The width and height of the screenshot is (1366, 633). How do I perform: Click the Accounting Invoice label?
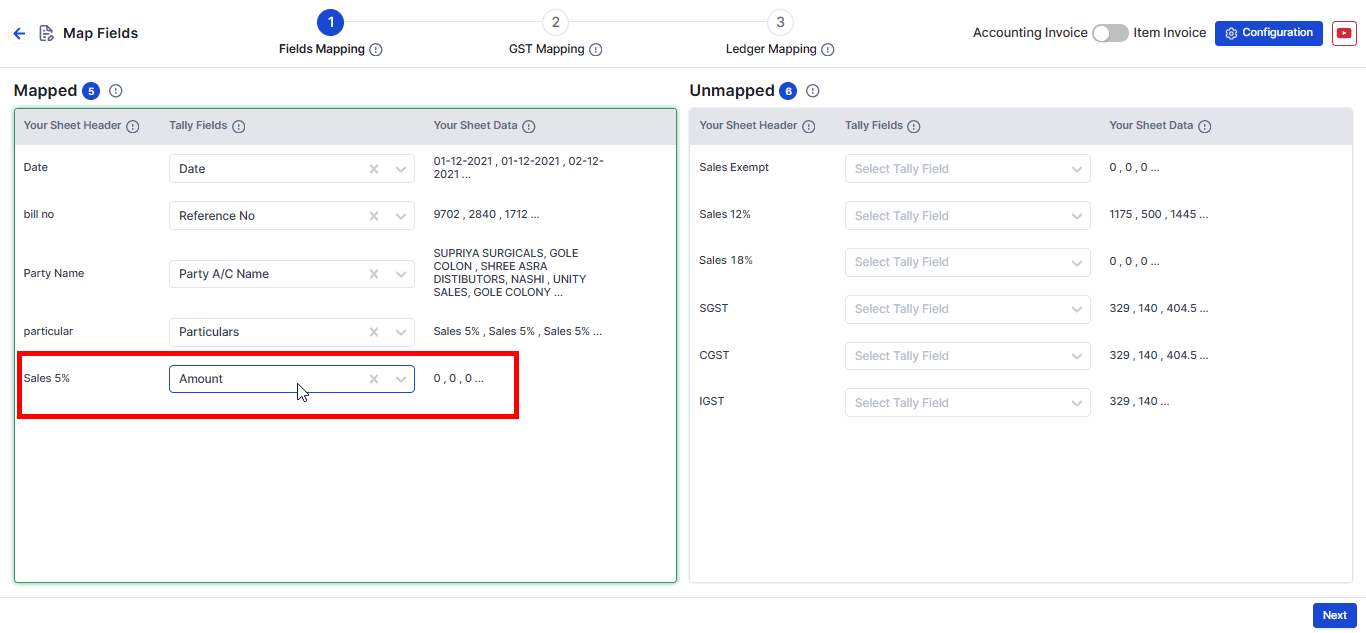[x=1030, y=33]
